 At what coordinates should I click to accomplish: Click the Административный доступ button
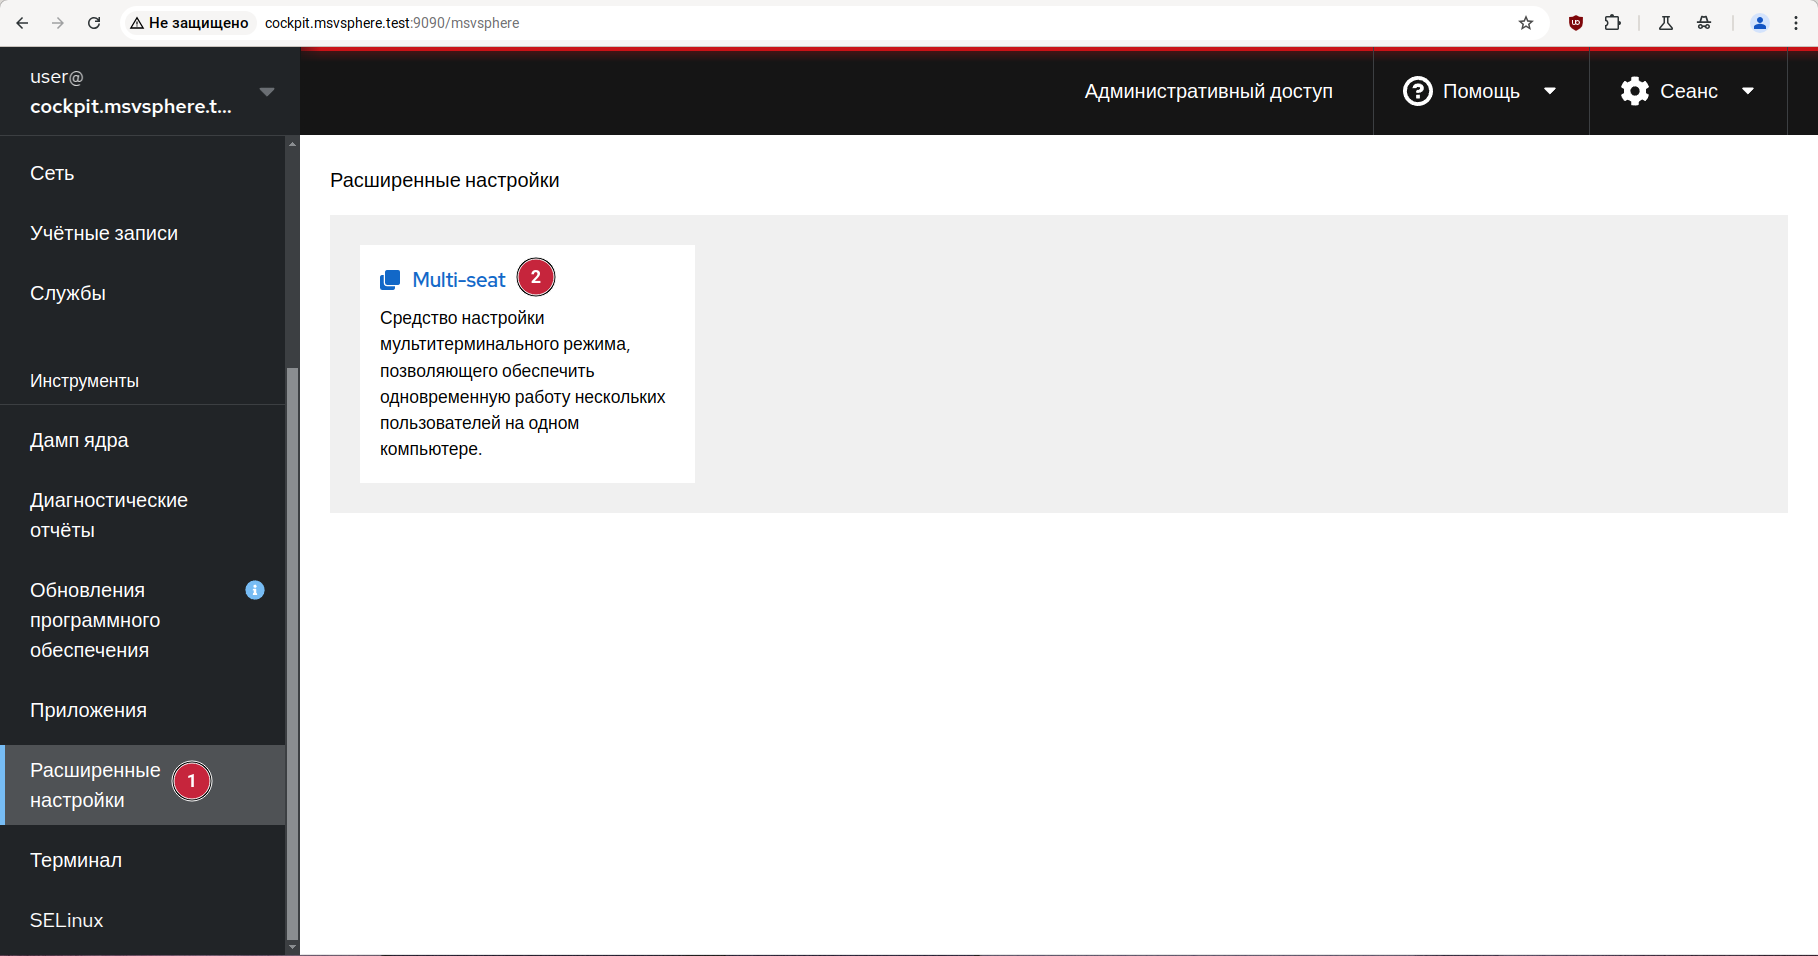[1208, 91]
